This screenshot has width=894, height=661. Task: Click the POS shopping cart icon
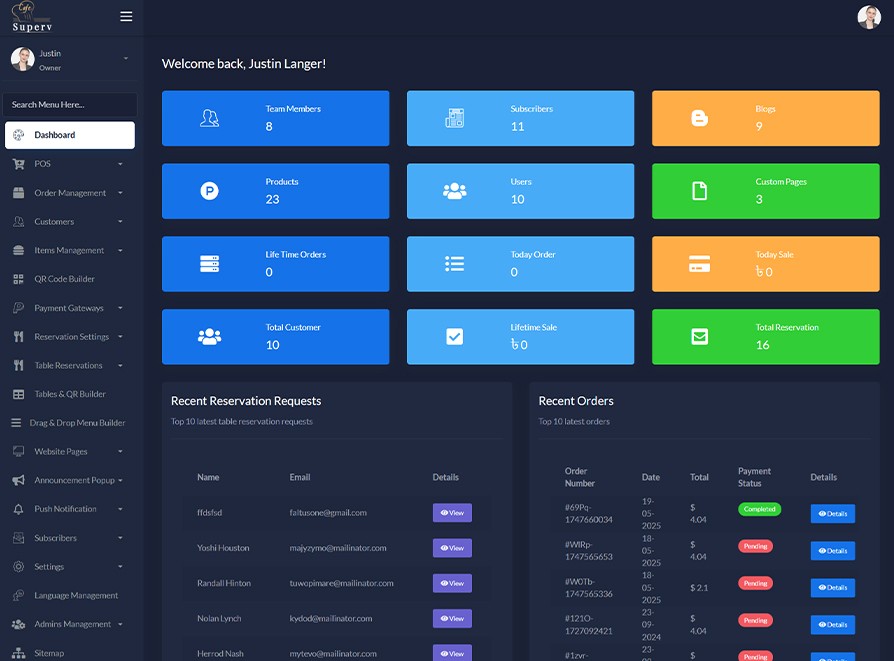(18, 164)
